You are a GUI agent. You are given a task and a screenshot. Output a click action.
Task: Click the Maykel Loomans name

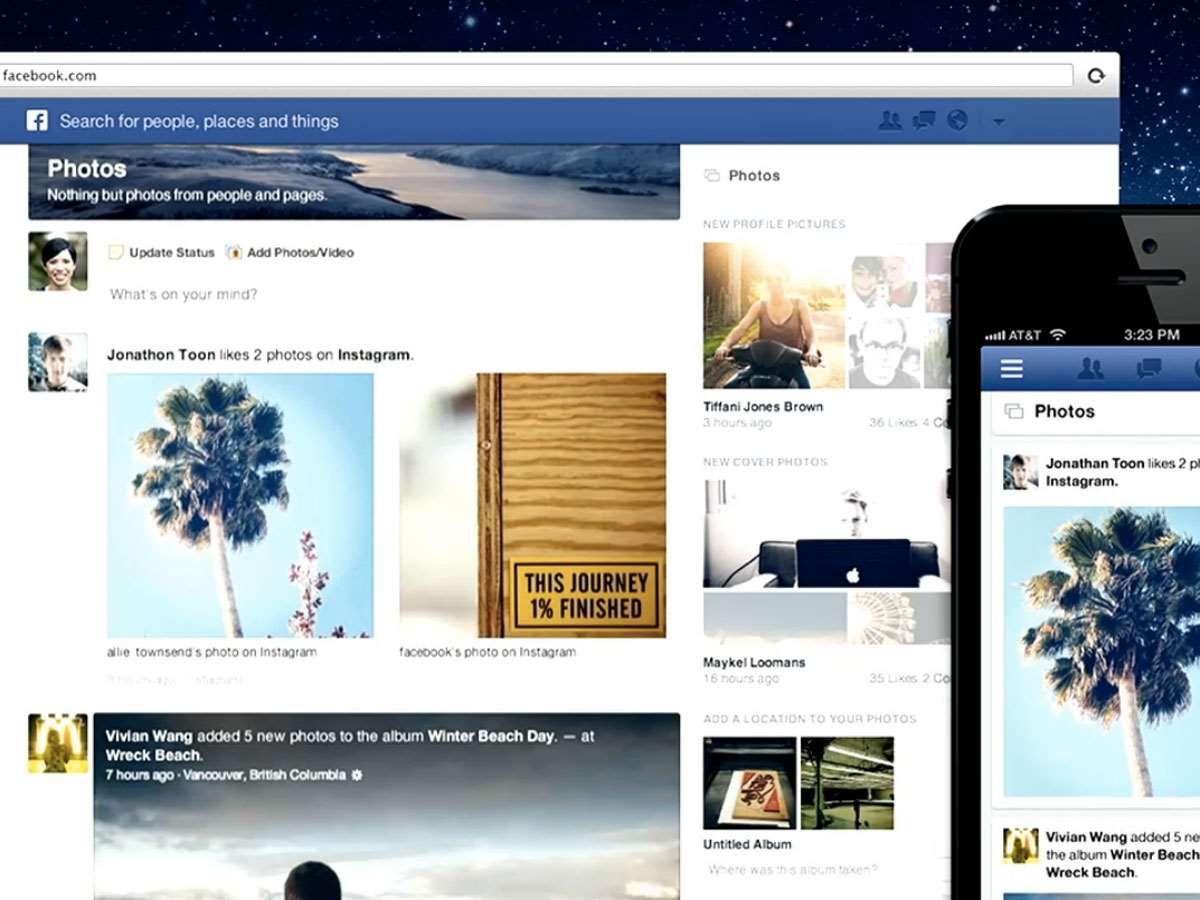click(754, 662)
